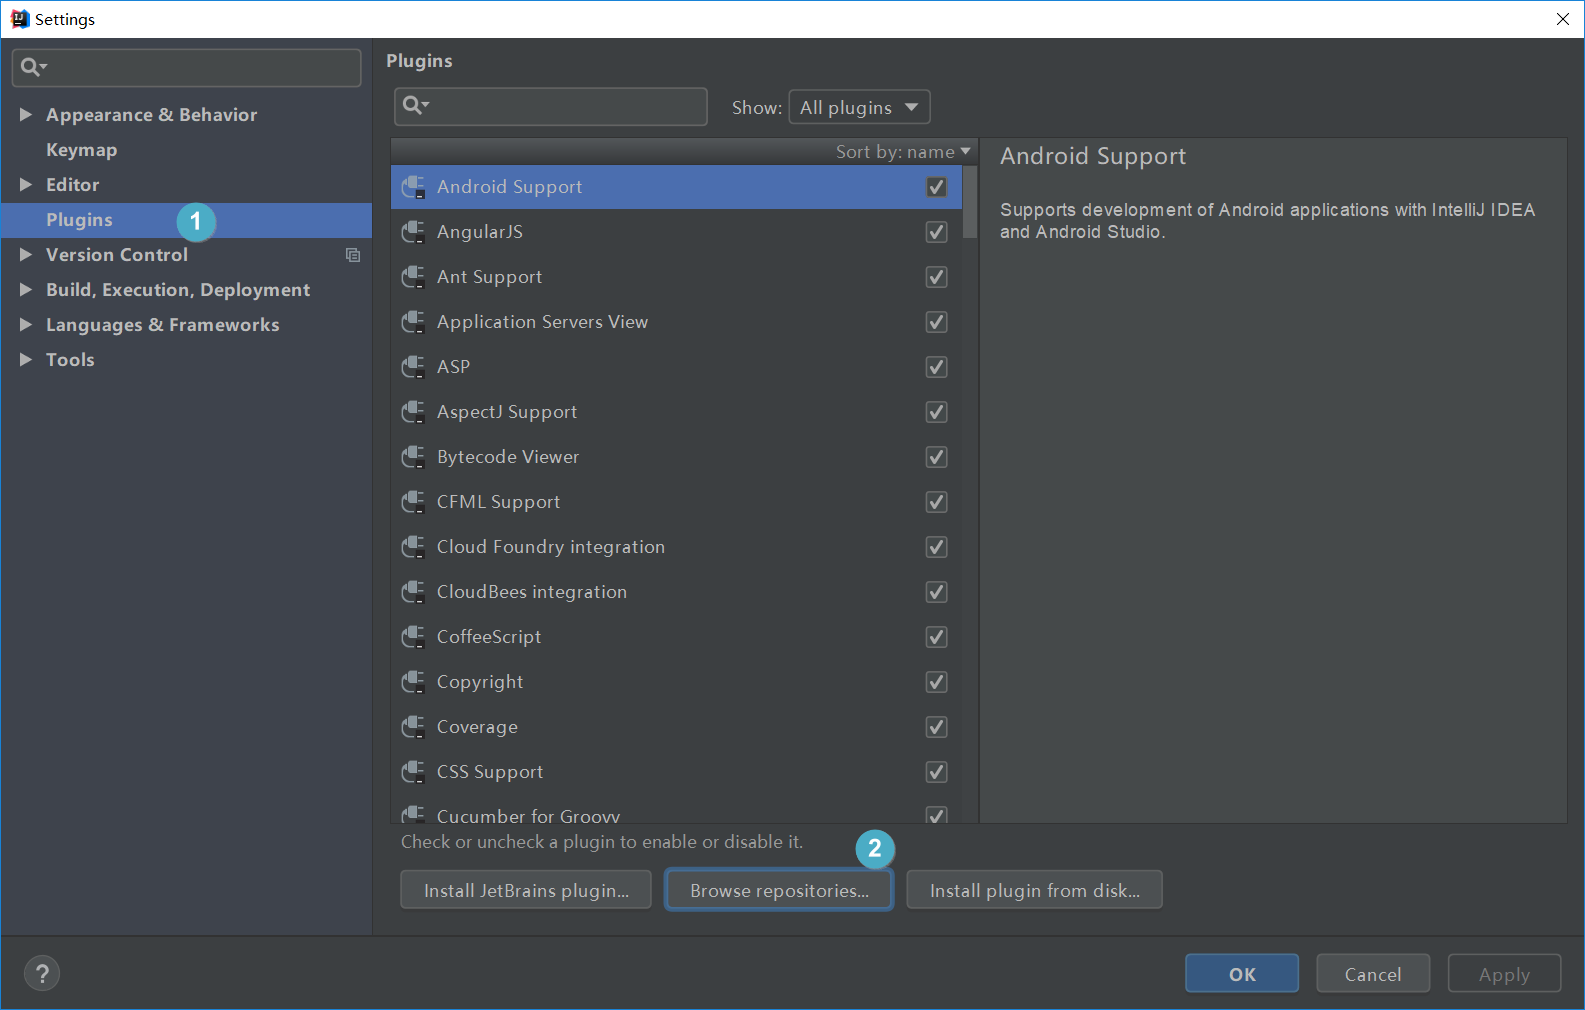Toggle the CSS Support checkbox
Viewport: 1585px width, 1010px height.
tap(936, 772)
